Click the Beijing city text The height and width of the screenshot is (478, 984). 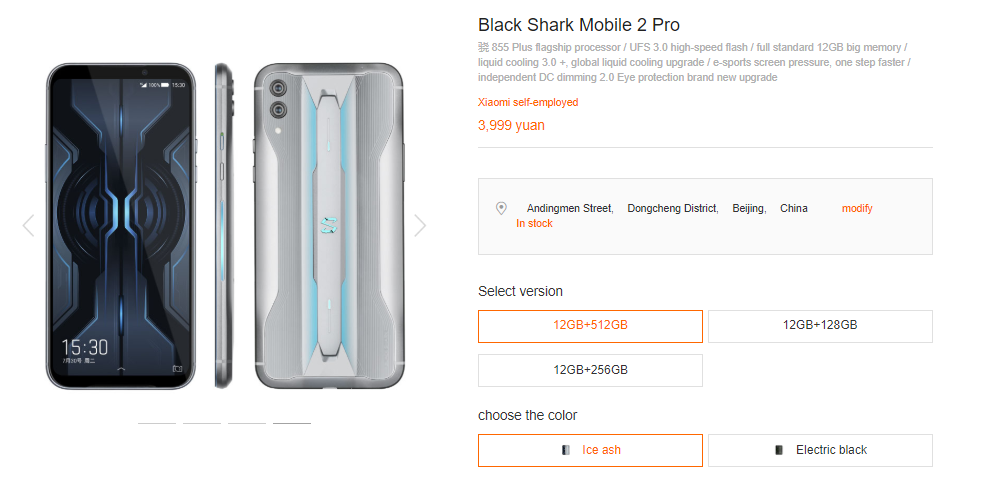[x=749, y=208]
